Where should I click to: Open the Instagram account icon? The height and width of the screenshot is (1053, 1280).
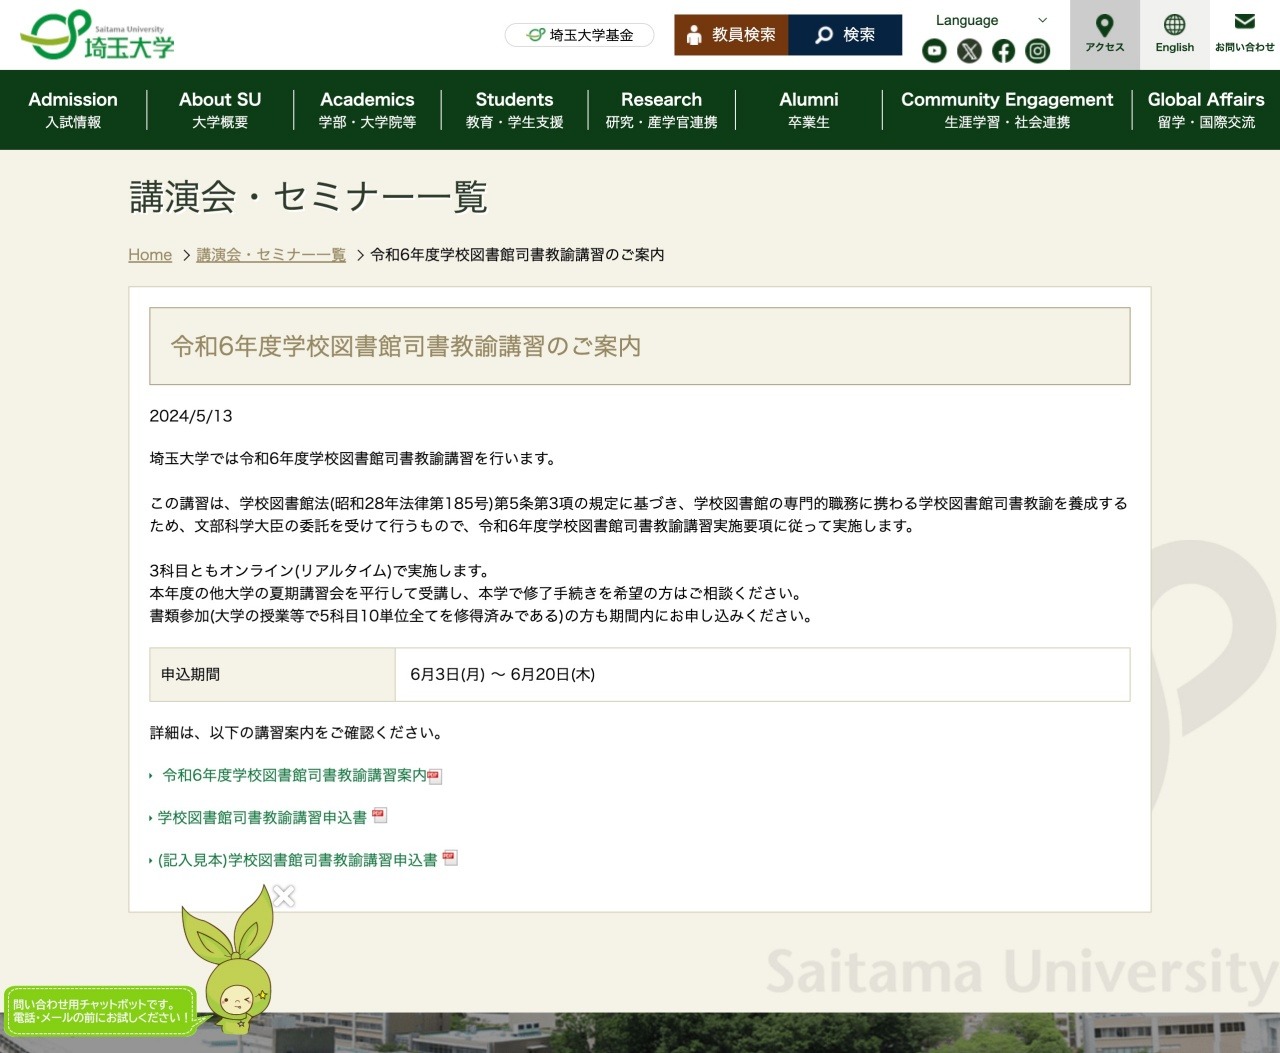tap(1037, 50)
